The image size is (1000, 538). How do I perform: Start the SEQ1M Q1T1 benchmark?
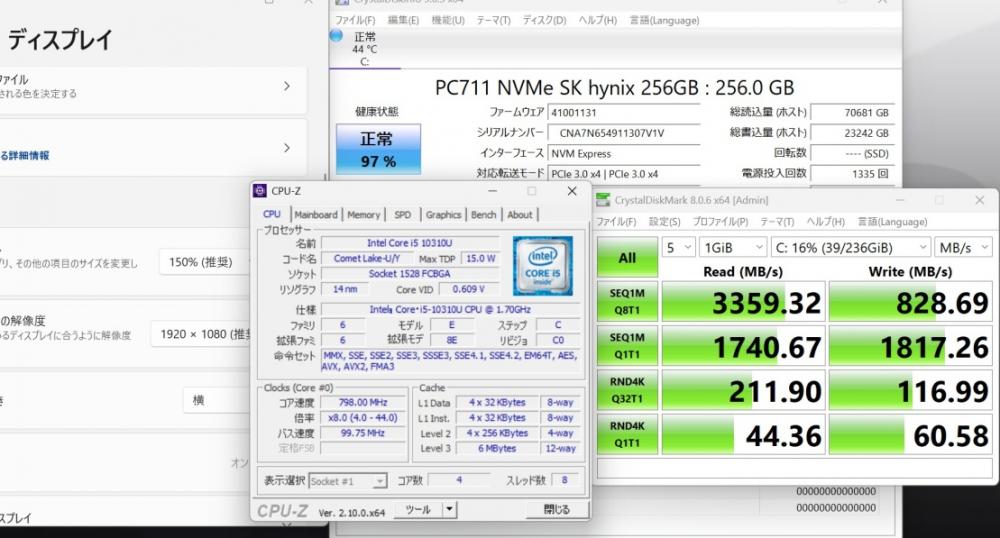(627, 345)
